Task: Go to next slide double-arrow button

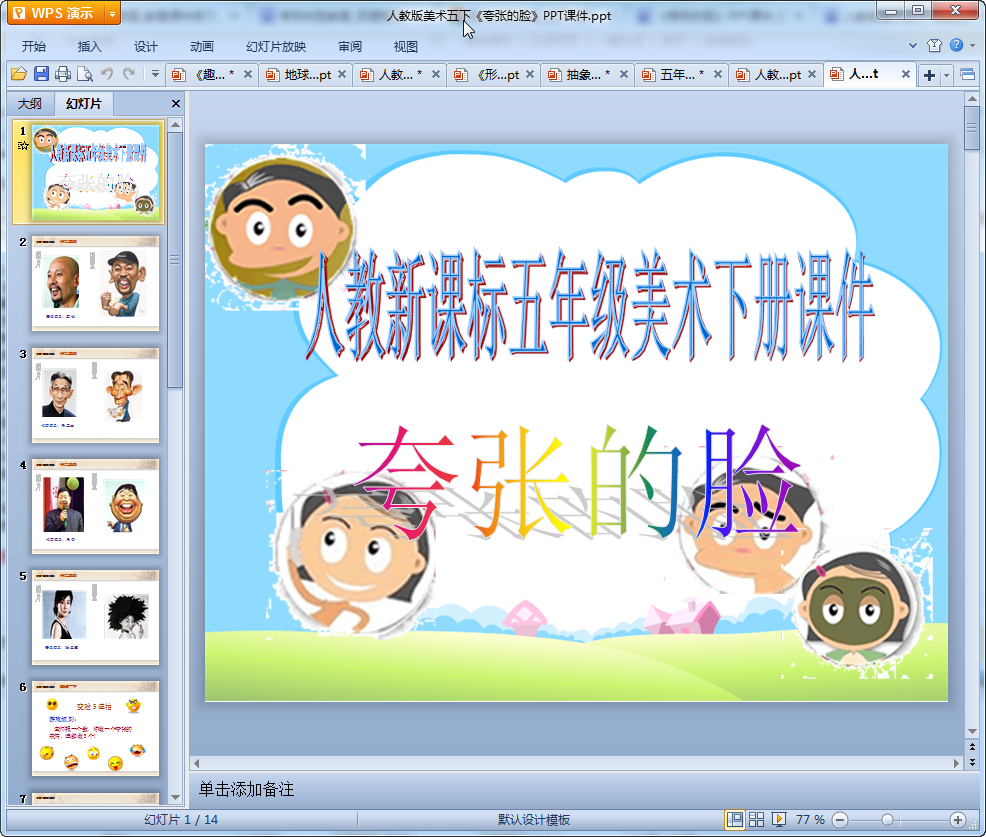Action: click(x=972, y=762)
